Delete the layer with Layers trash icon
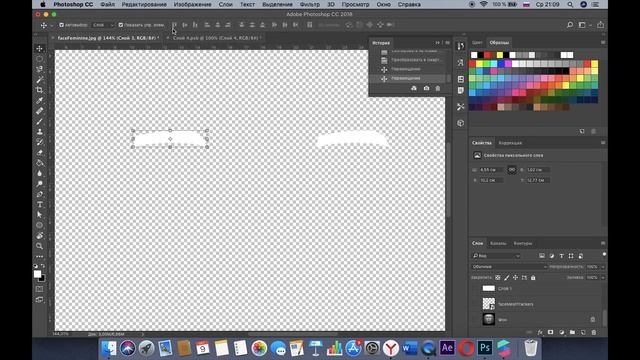Image resolution: width=640 pixels, height=360 pixels. (594, 333)
